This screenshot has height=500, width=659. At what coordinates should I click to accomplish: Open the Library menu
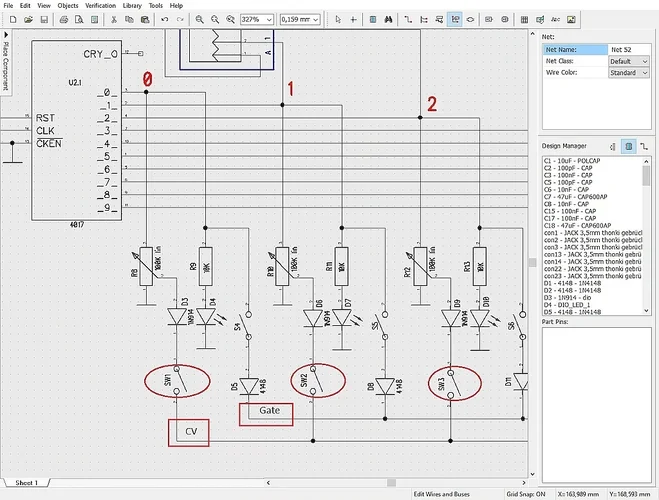132,5
